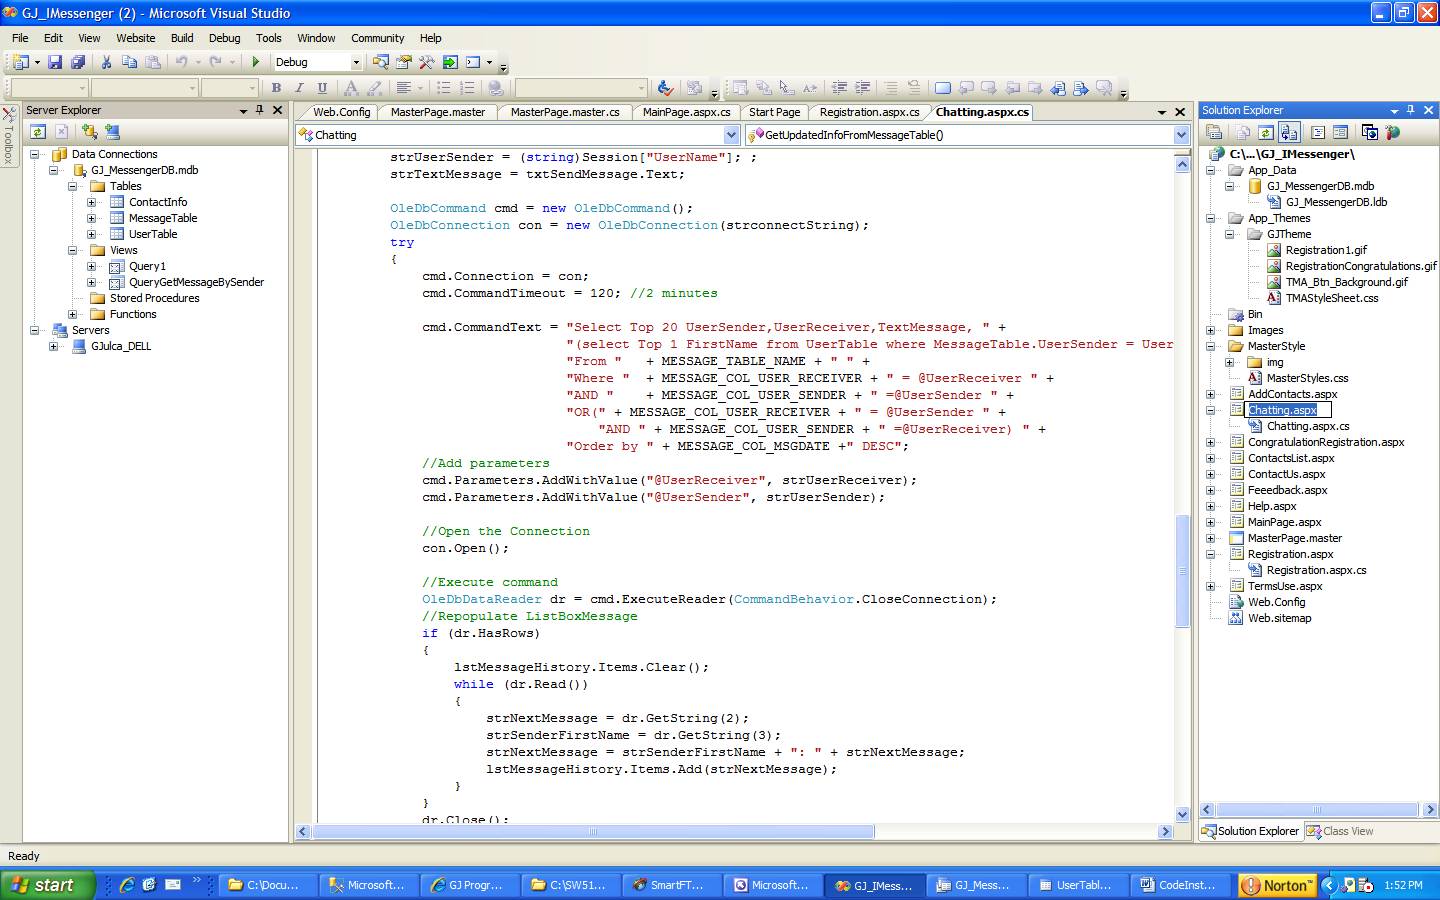
Task: Open the Build menu
Action: point(182,38)
